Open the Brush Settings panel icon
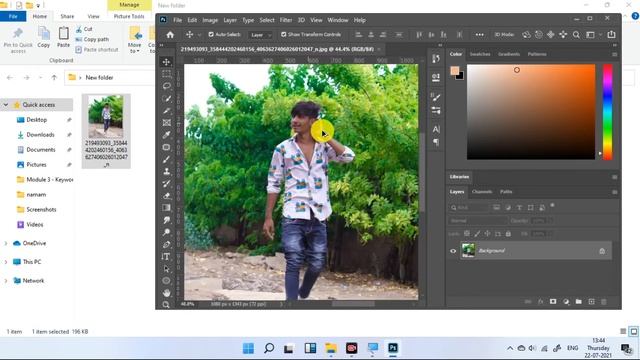 (x=436, y=97)
